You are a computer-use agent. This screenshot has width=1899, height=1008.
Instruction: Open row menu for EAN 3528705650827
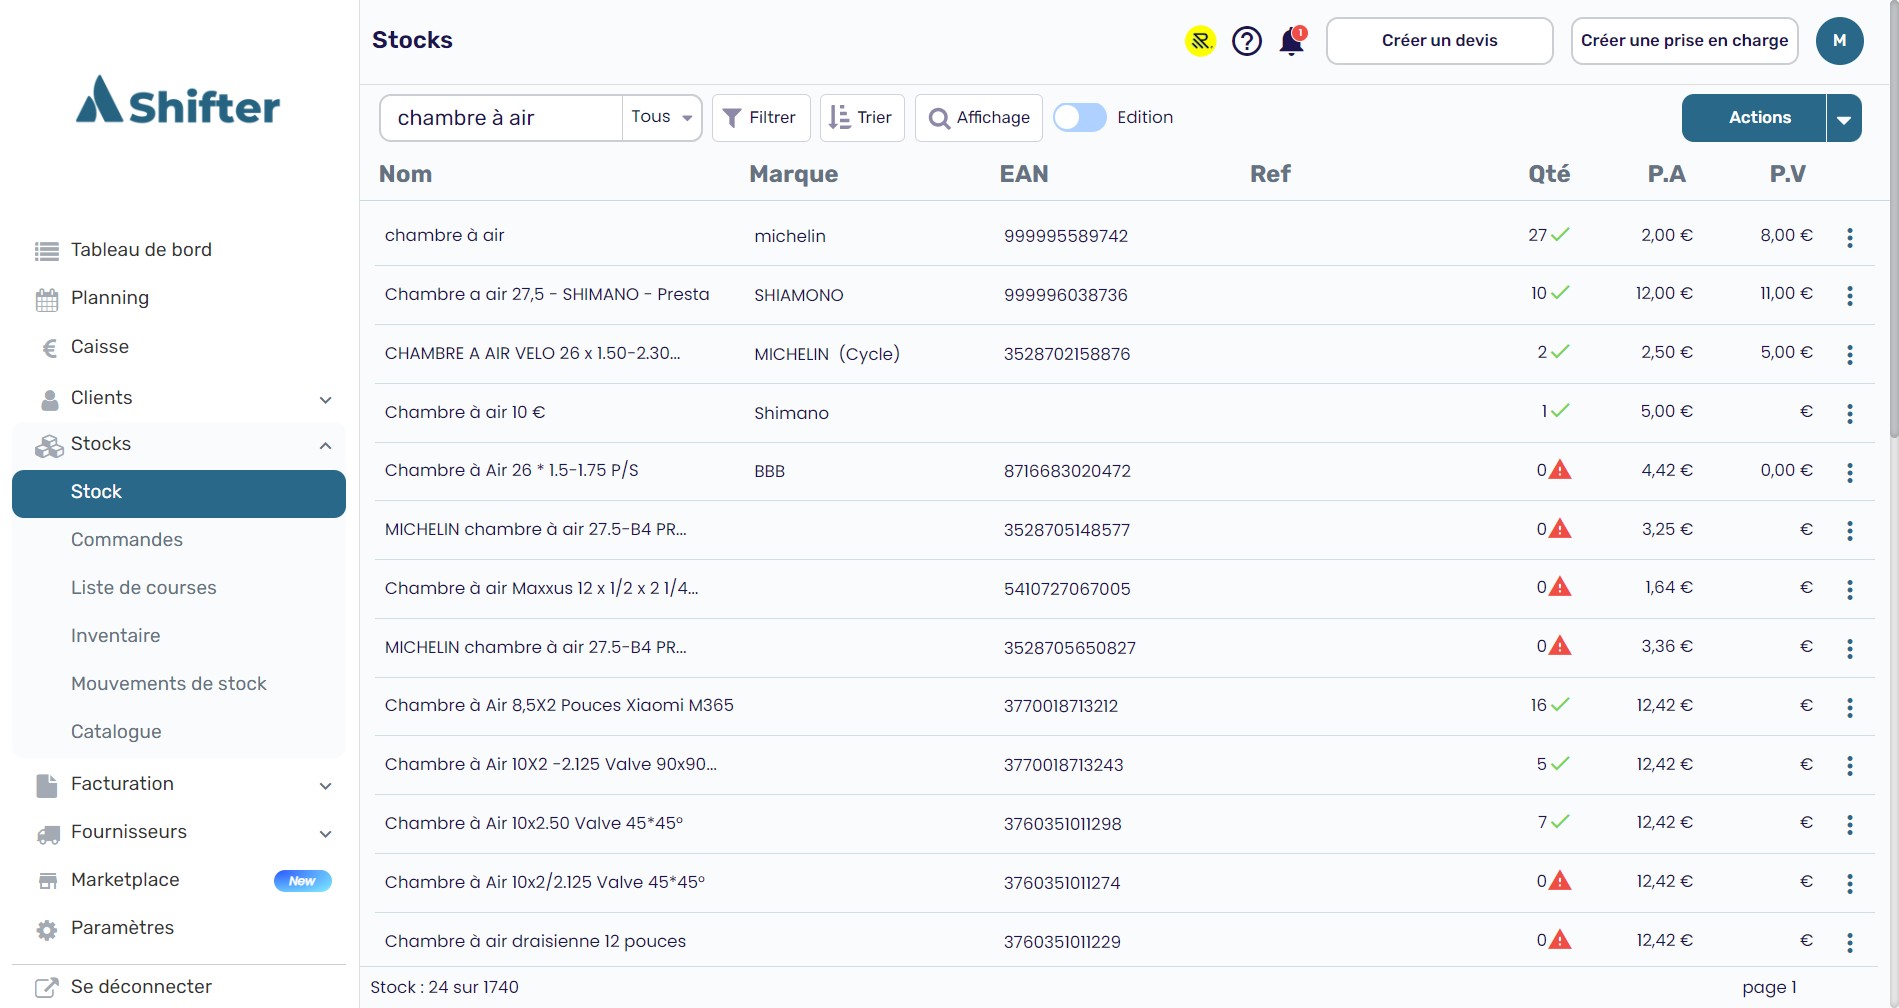[x=1849, y=649]
